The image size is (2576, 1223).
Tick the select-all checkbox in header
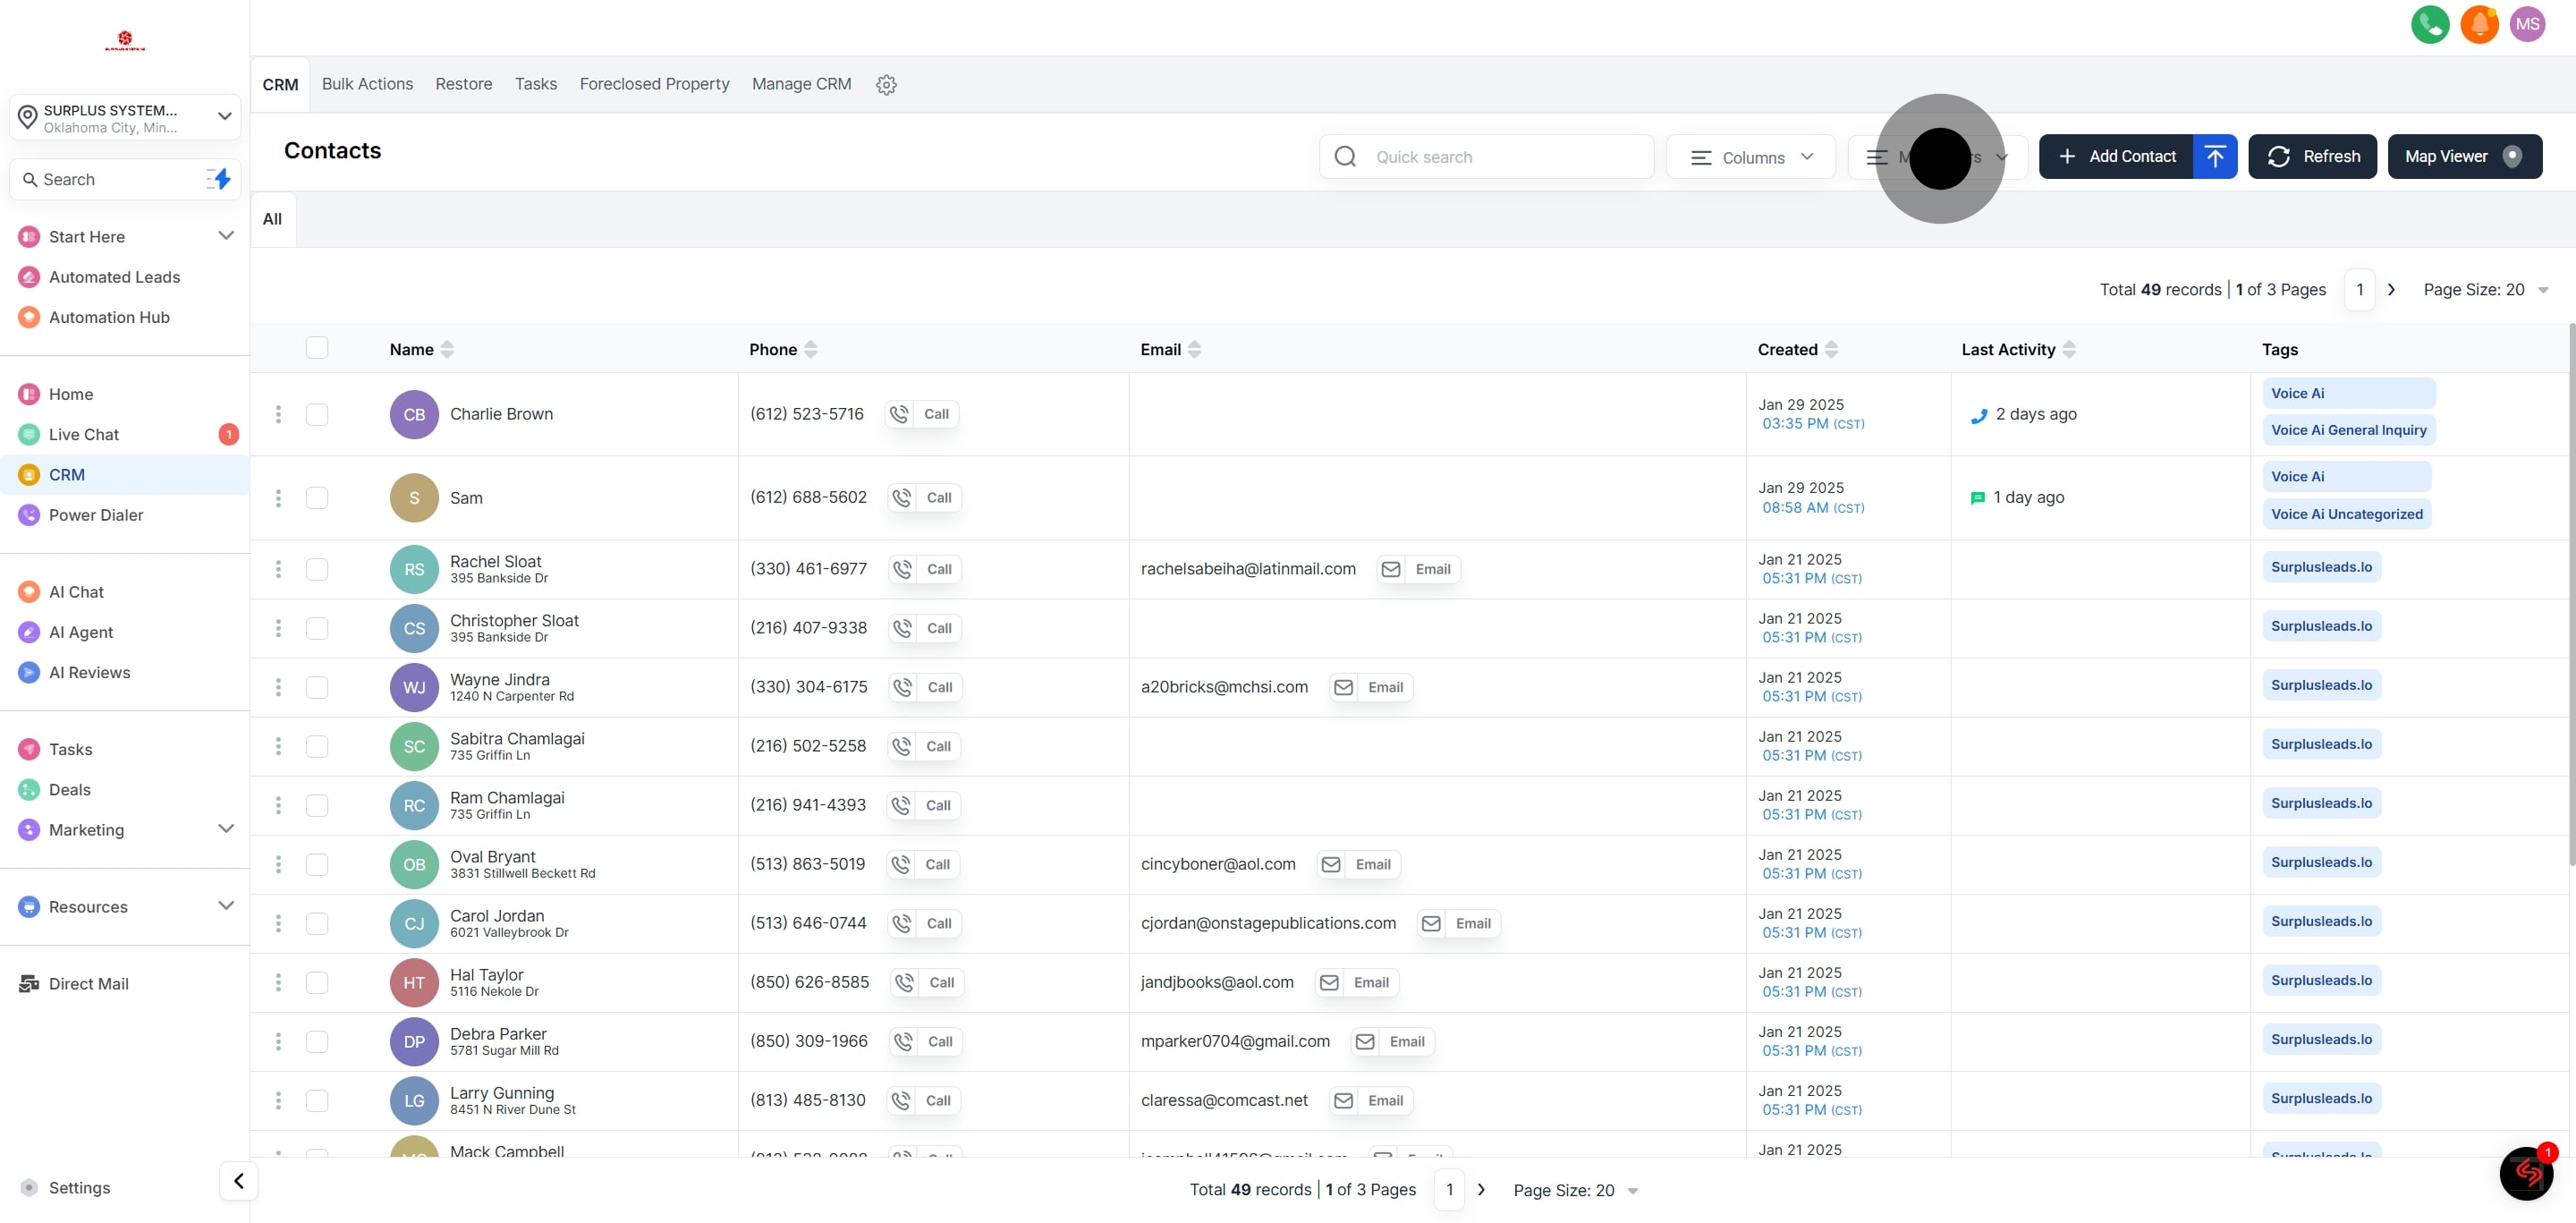[317, 348]
